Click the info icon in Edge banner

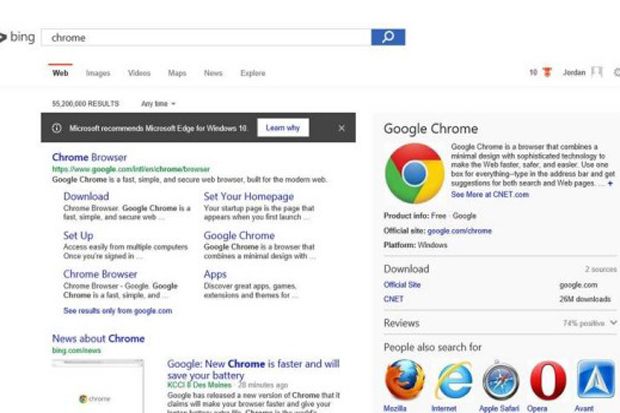tap(57, 128)
